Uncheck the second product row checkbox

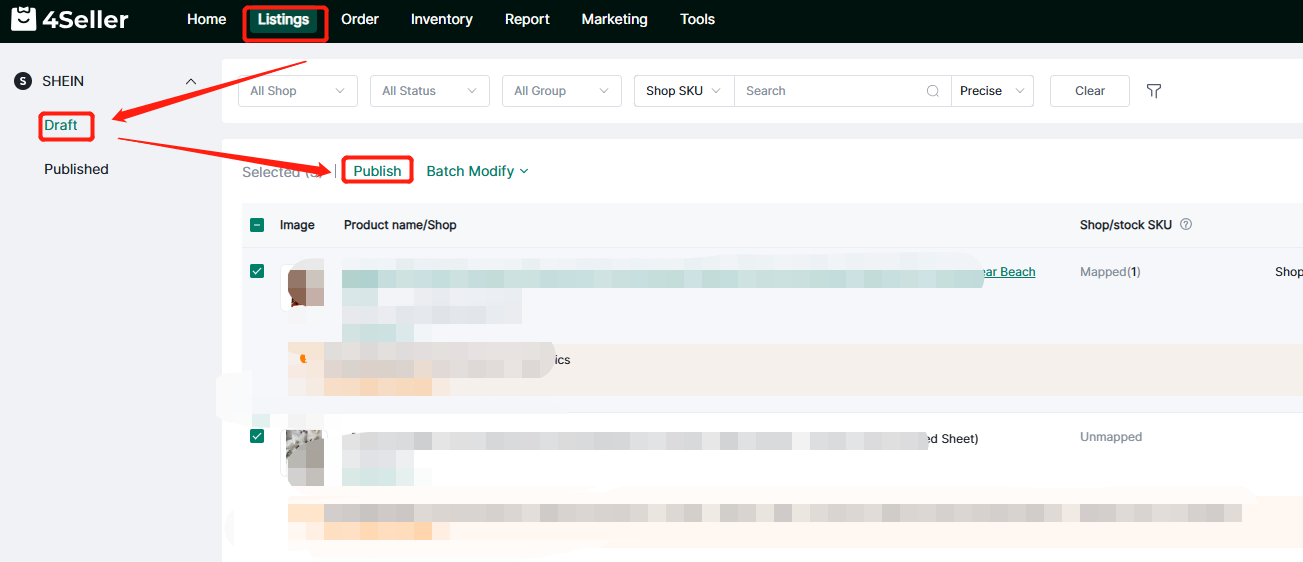tap(257, 436)
